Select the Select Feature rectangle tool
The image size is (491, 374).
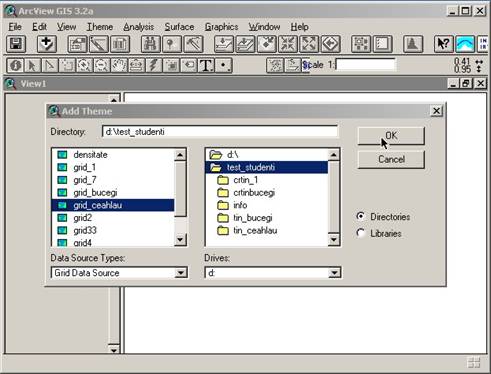[x=67, y=65]
